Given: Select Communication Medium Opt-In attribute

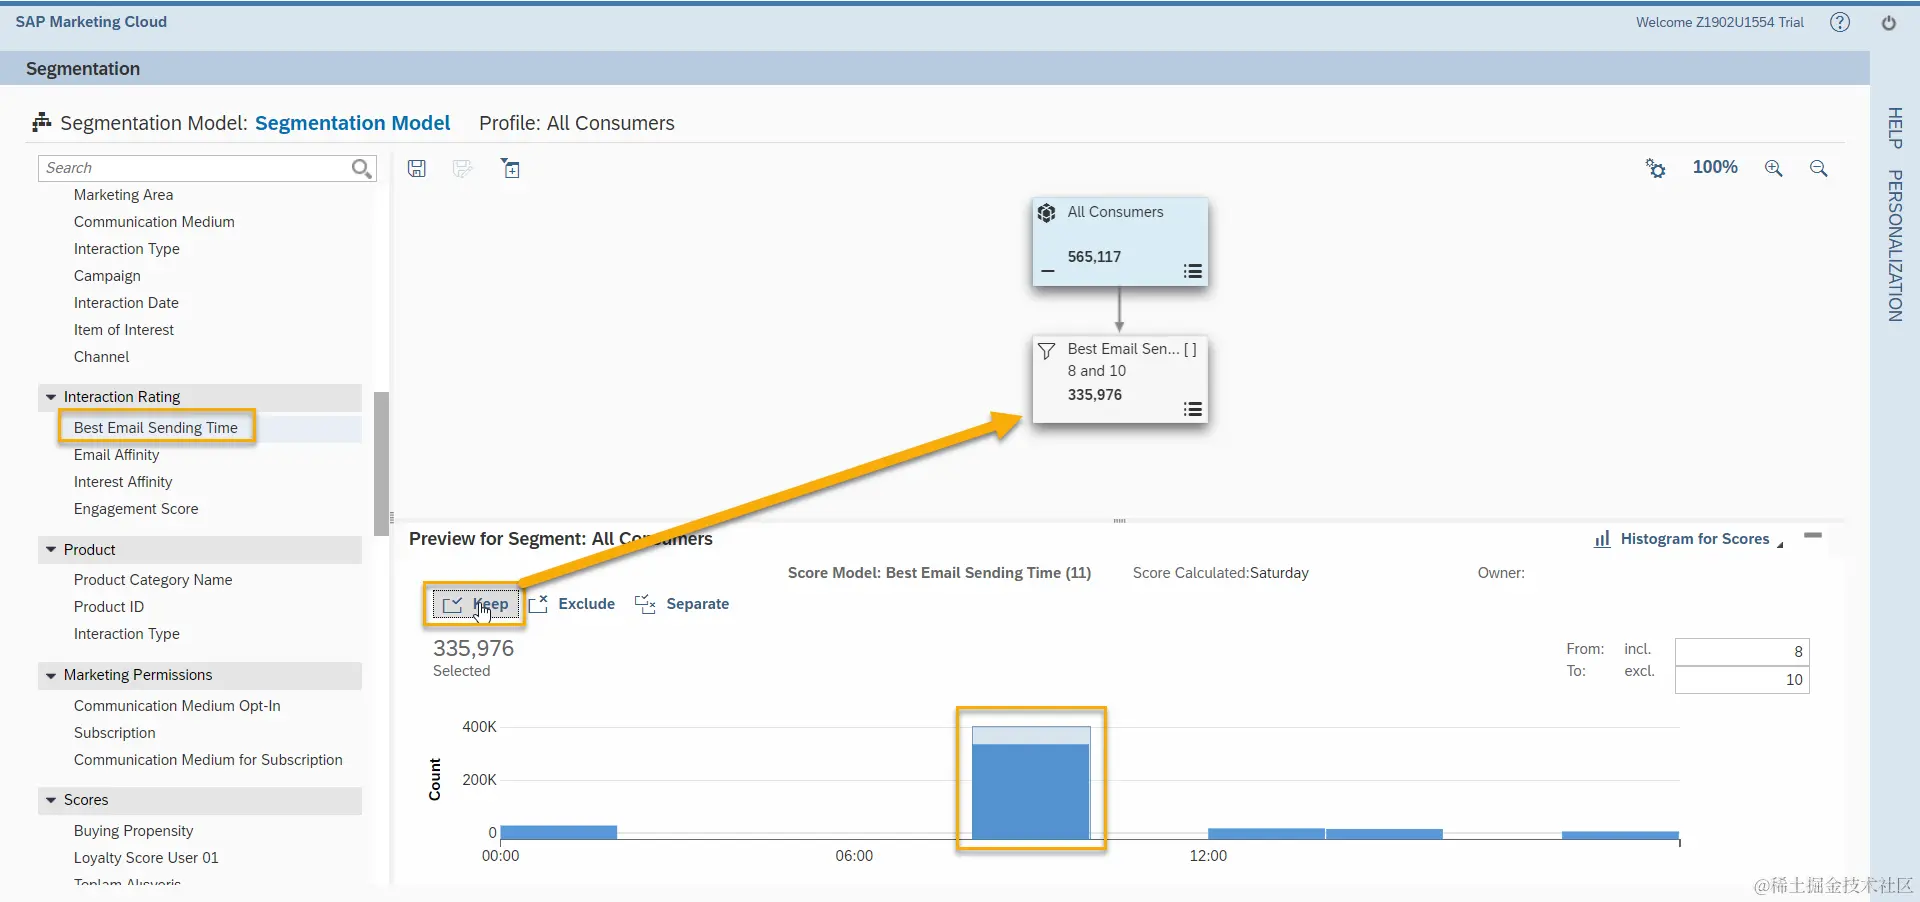Looking at the screenshot, I should [x=177, y=706].
